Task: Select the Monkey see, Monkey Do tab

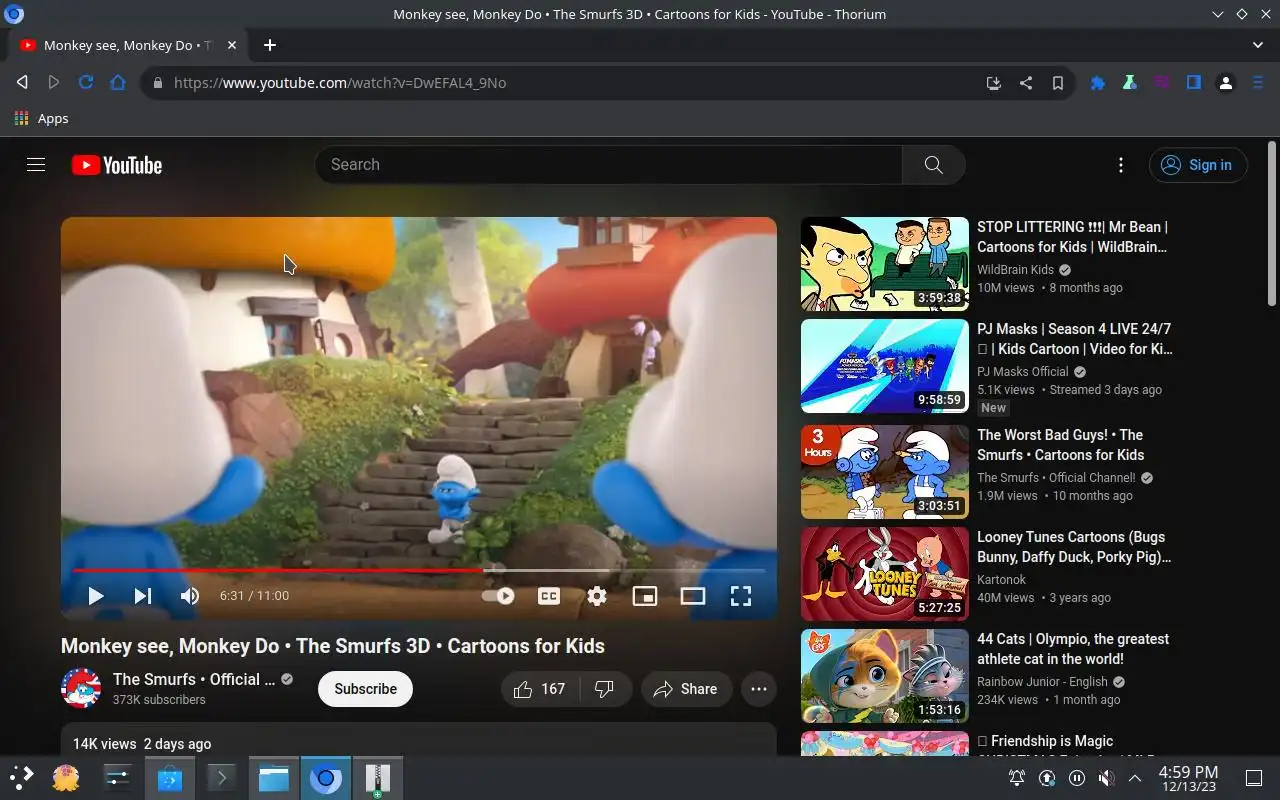Action: tap(127, 45)
